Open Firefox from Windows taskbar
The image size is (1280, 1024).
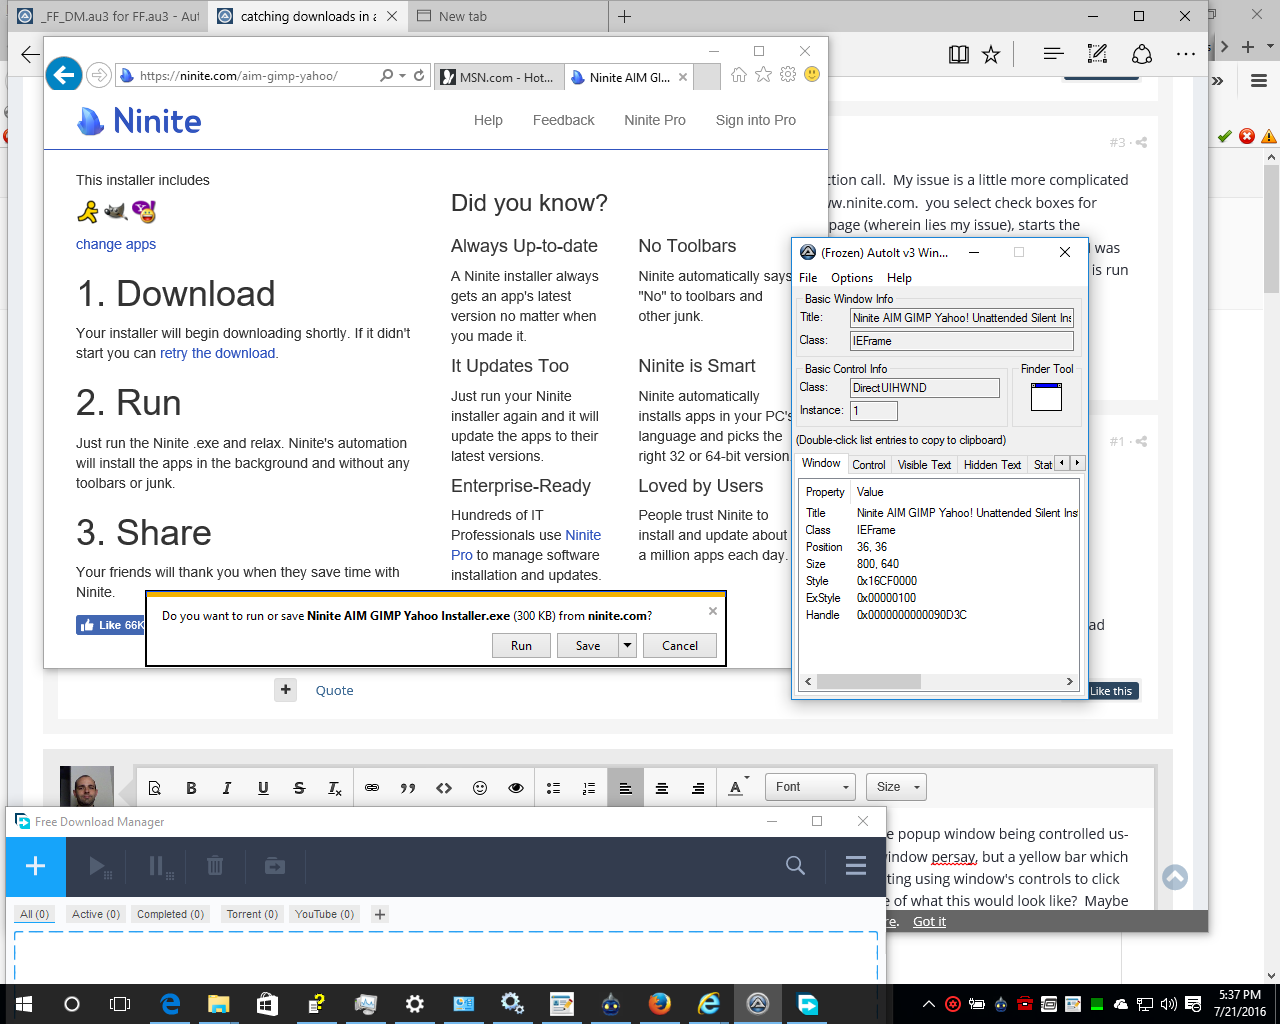click(660, 1003)
